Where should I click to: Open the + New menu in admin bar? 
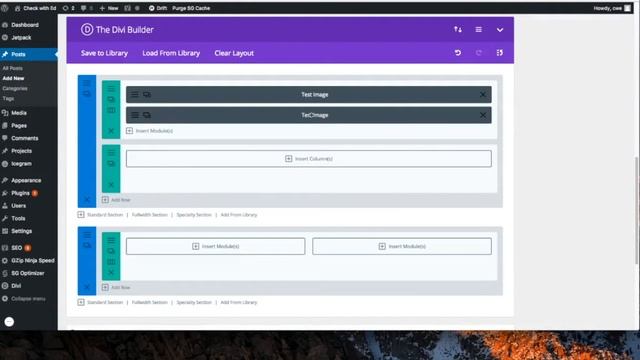(x=109, y=8)
